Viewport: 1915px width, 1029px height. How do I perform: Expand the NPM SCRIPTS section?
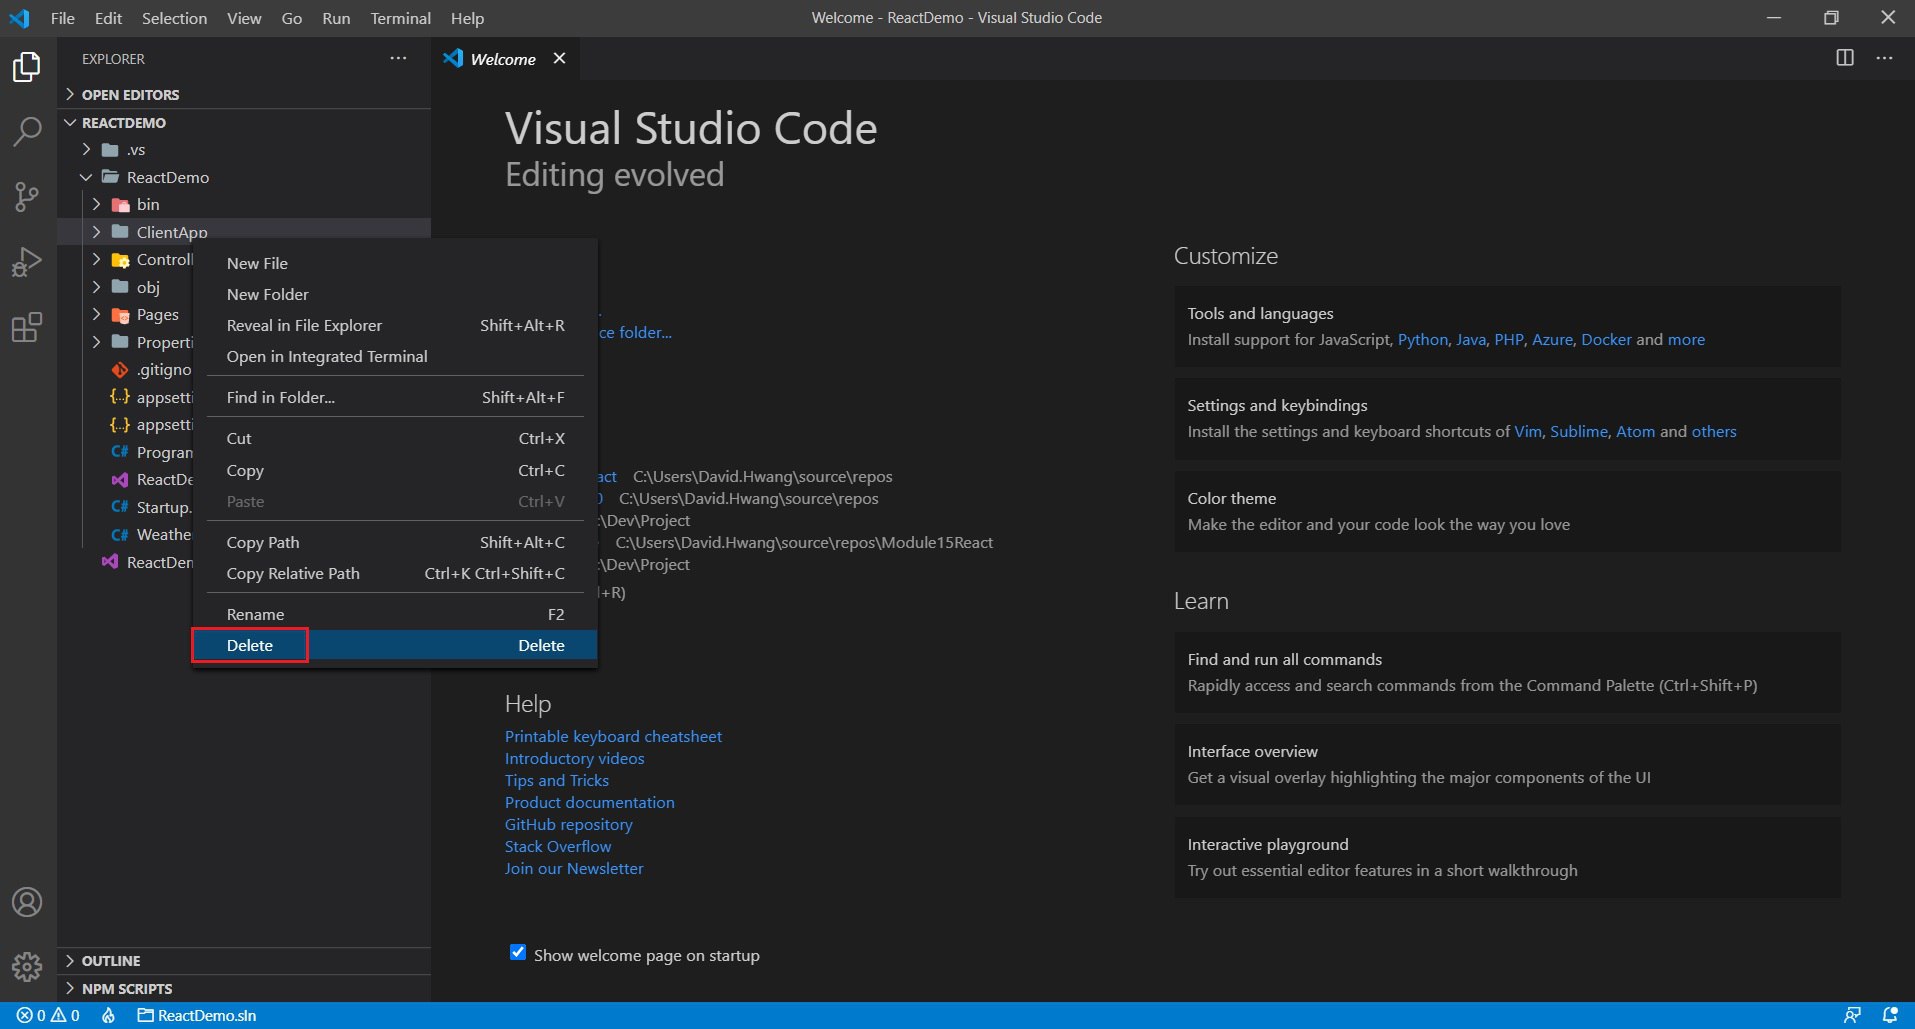(x=244, y=988)
